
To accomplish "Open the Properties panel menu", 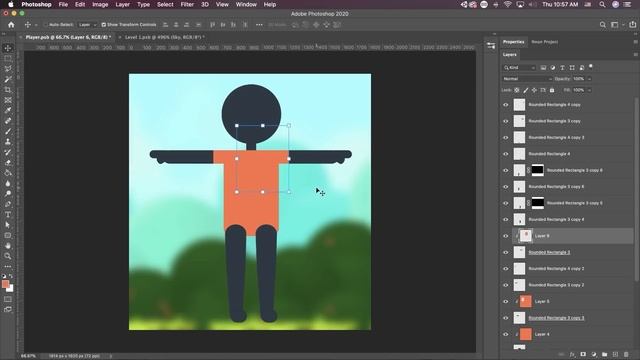I will pyautogui.click(x=635, y=42).
